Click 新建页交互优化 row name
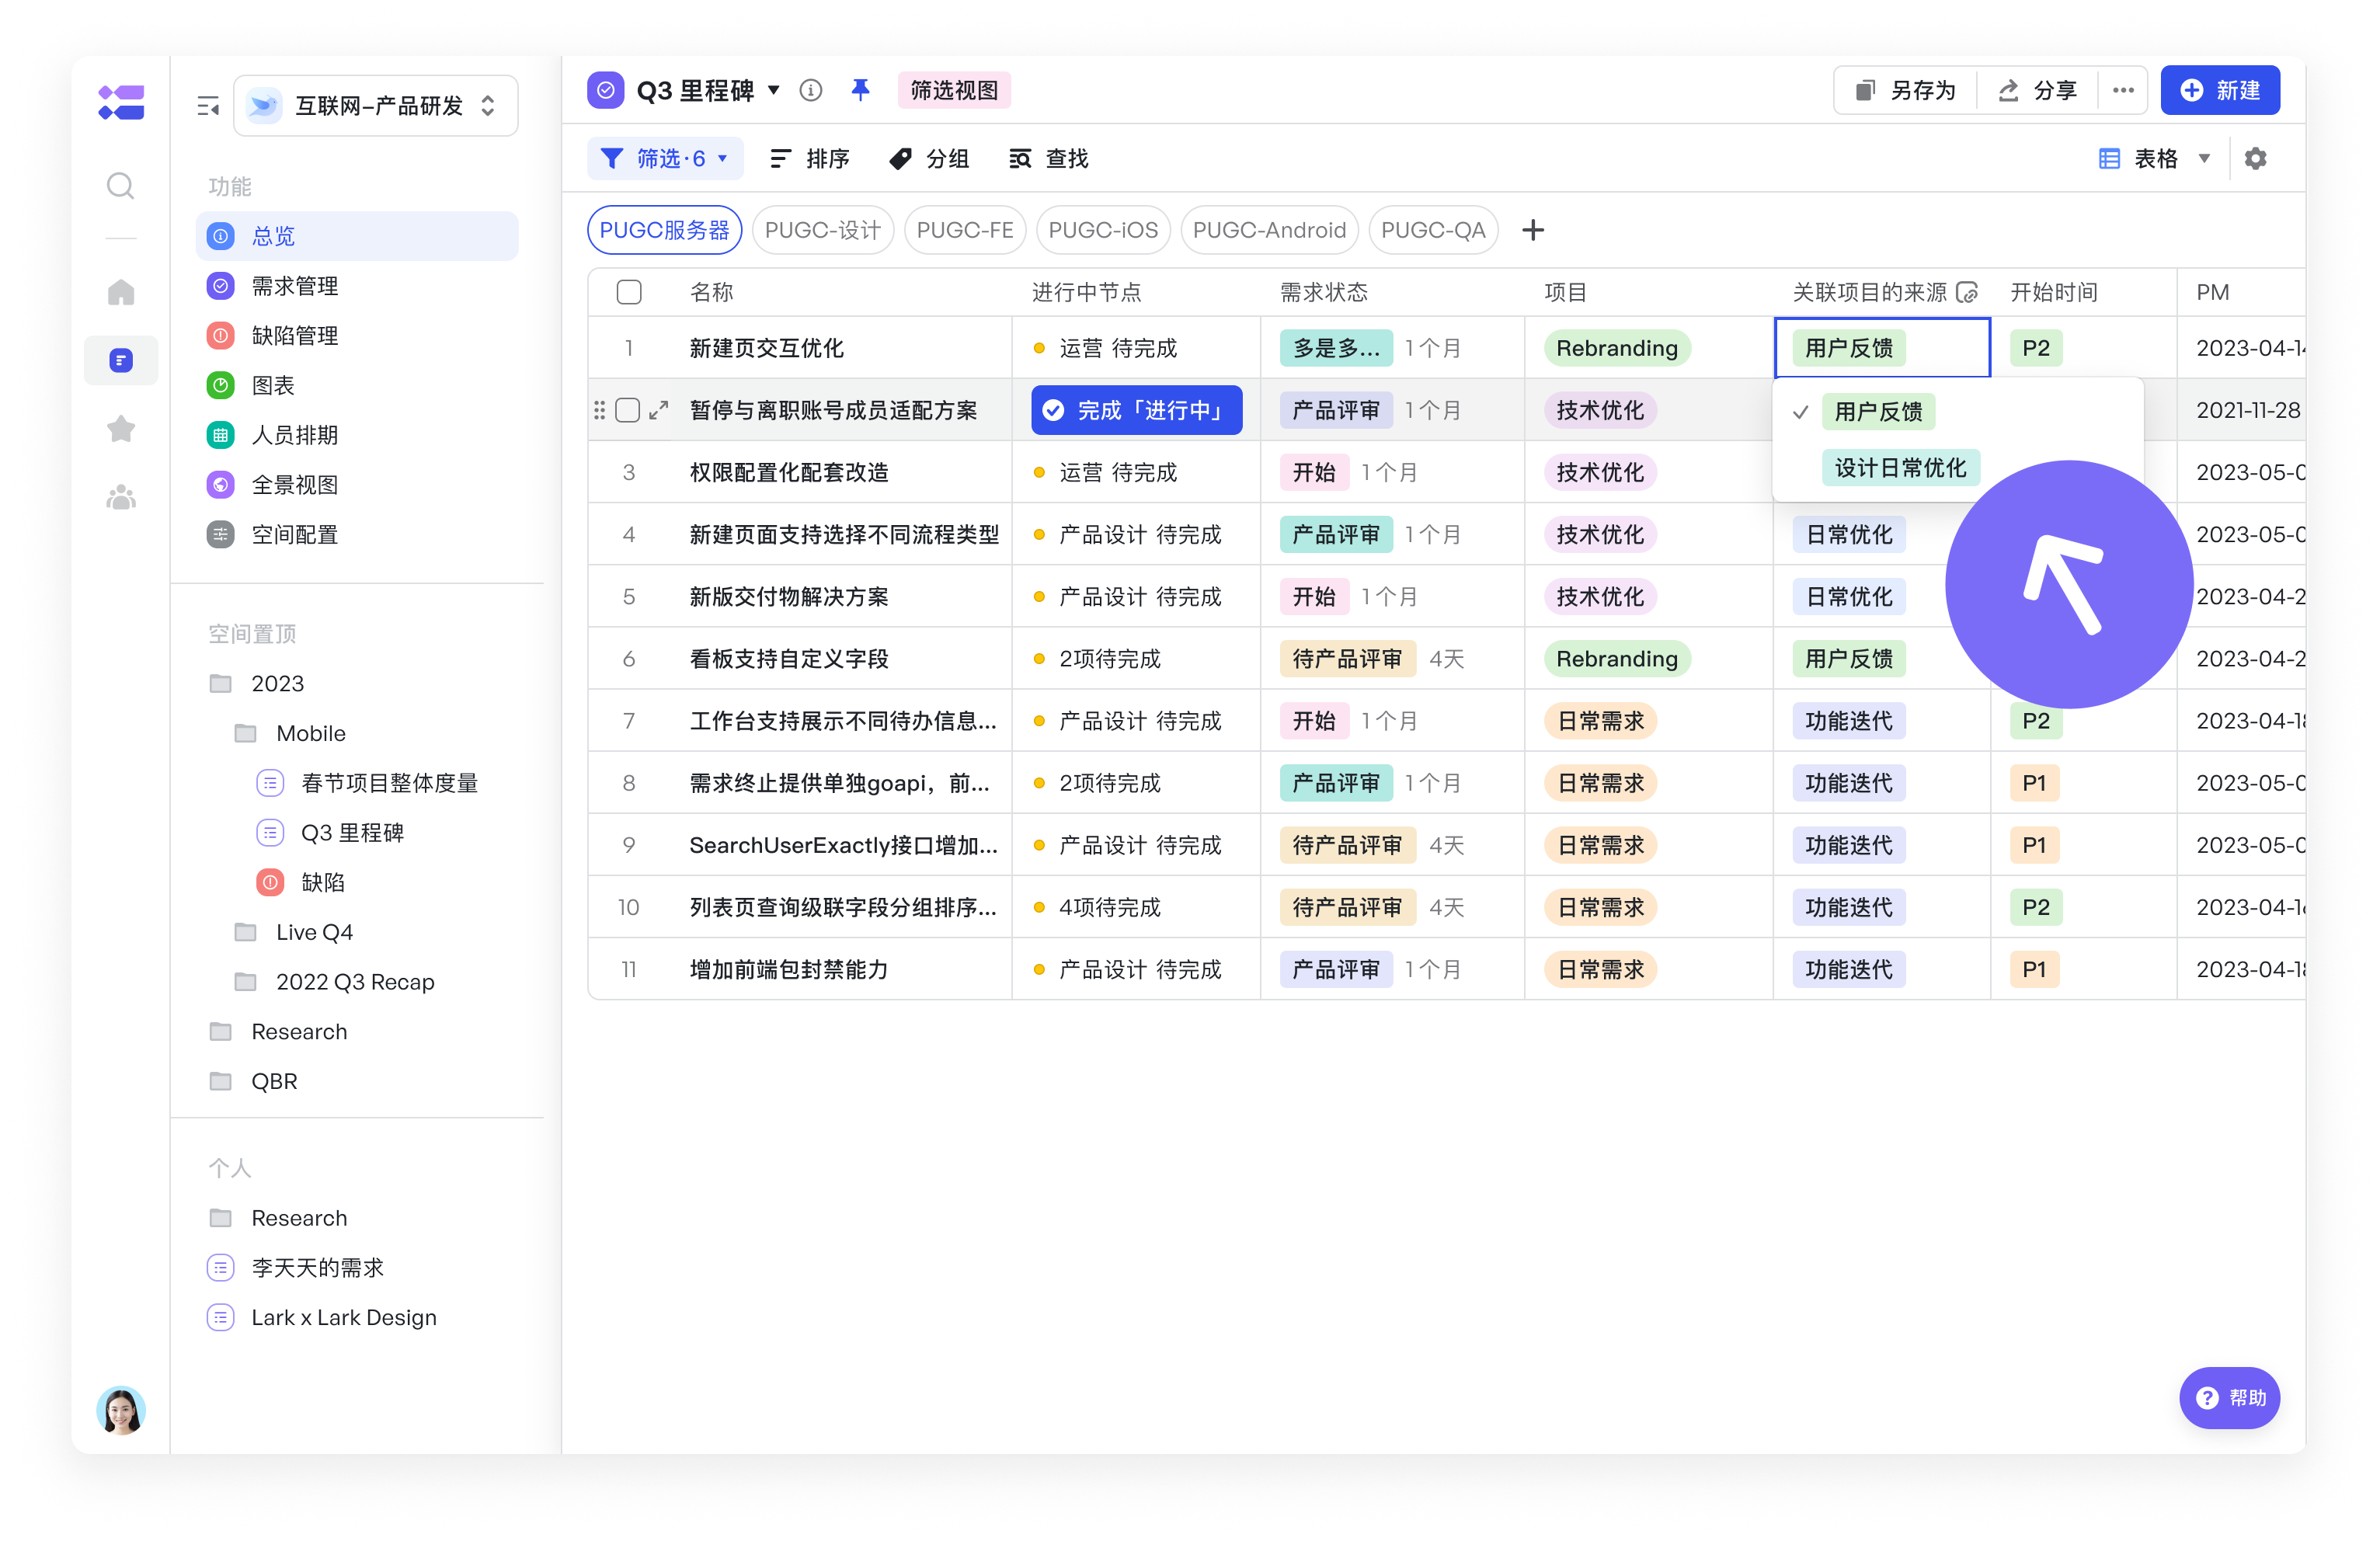This screenshot has width=2380, height=1541. click(x=766, y=349)
